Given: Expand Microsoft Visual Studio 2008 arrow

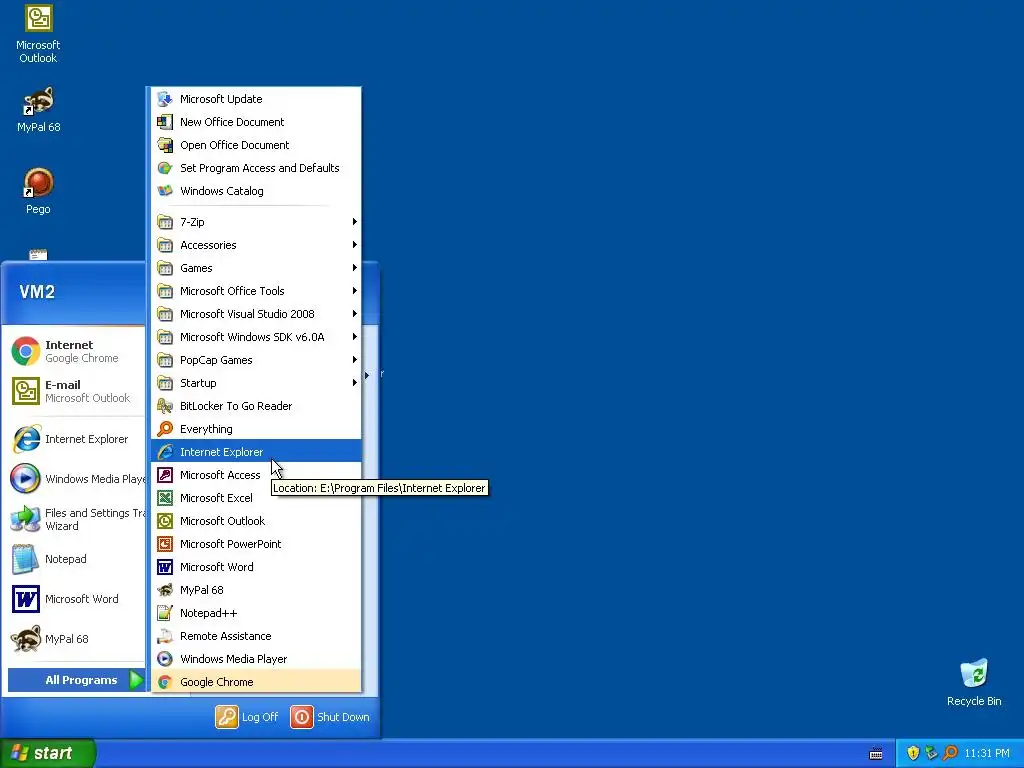Looking at the screenshot, I should click(355, 314).
